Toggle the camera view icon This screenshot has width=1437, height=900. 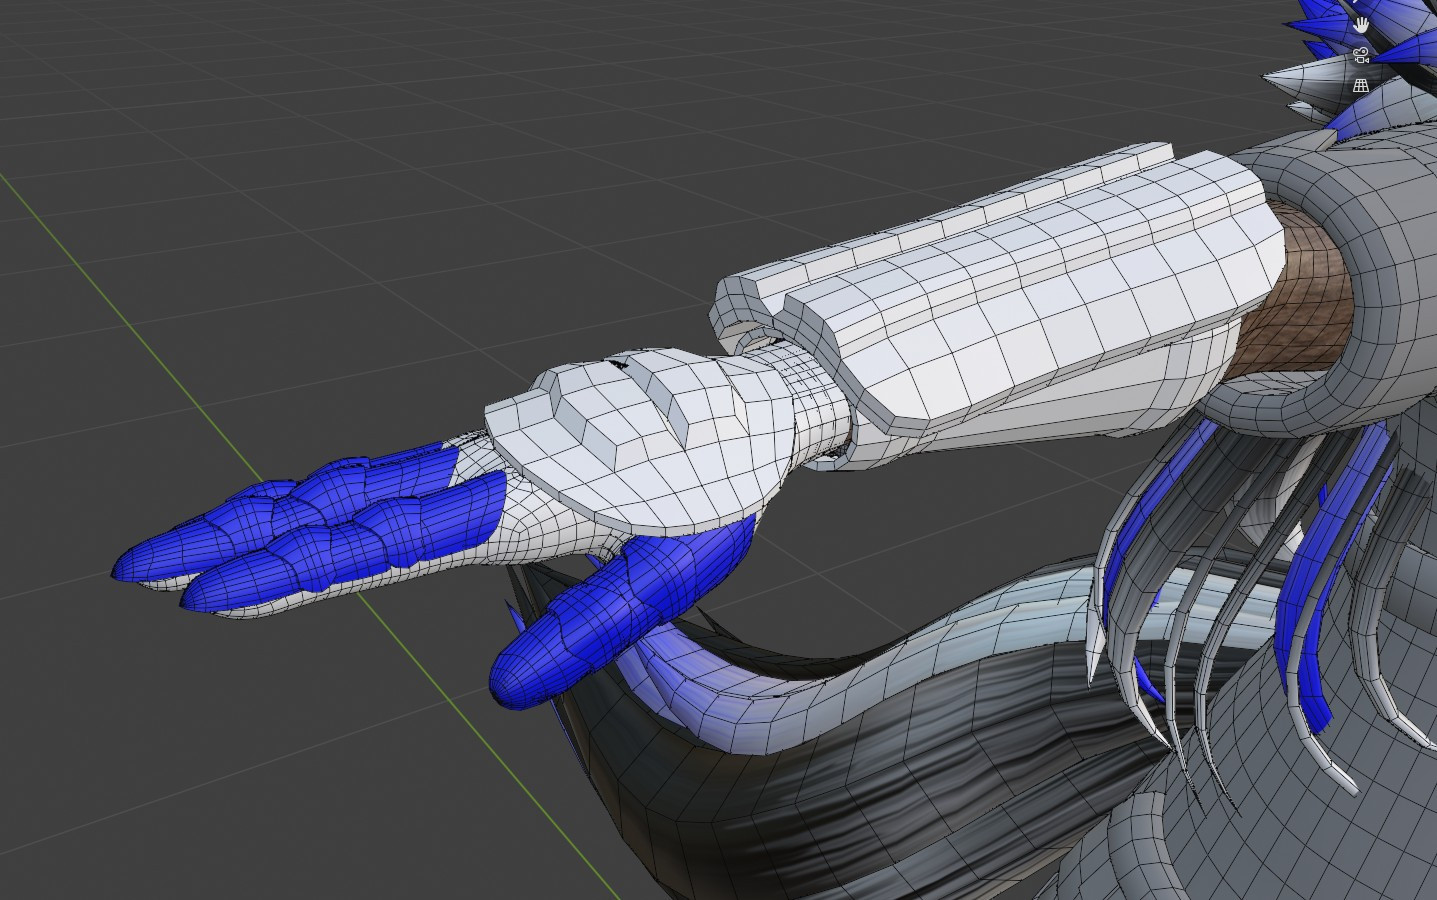(1361, 55)
